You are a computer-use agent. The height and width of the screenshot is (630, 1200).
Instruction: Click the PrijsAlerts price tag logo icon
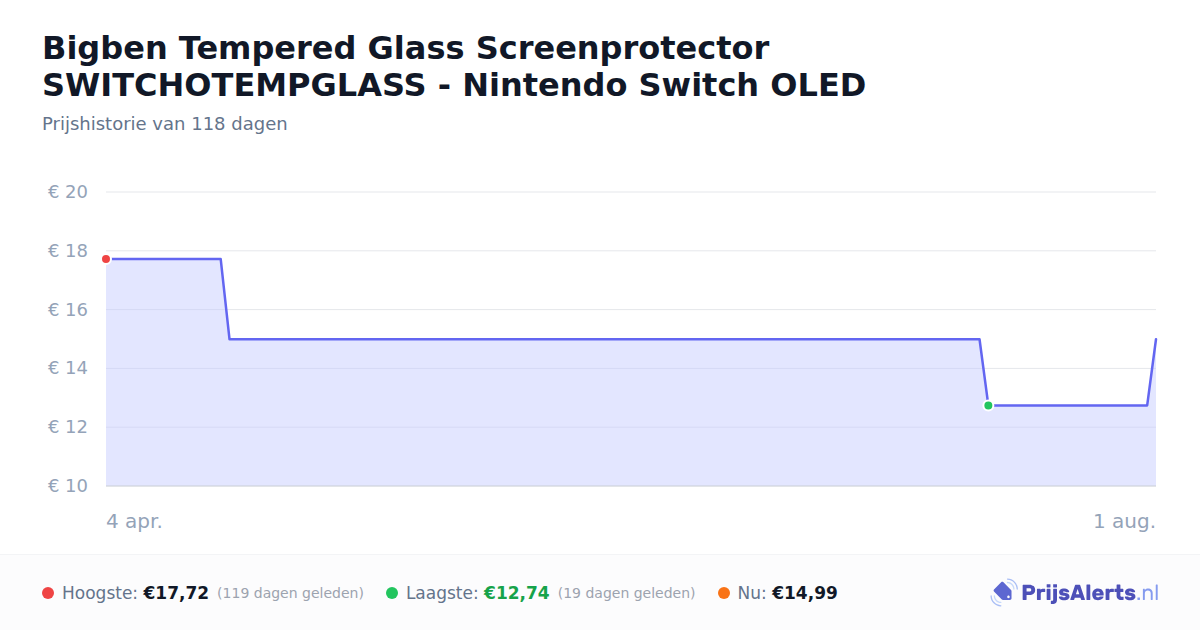(x=1003, y=593)
